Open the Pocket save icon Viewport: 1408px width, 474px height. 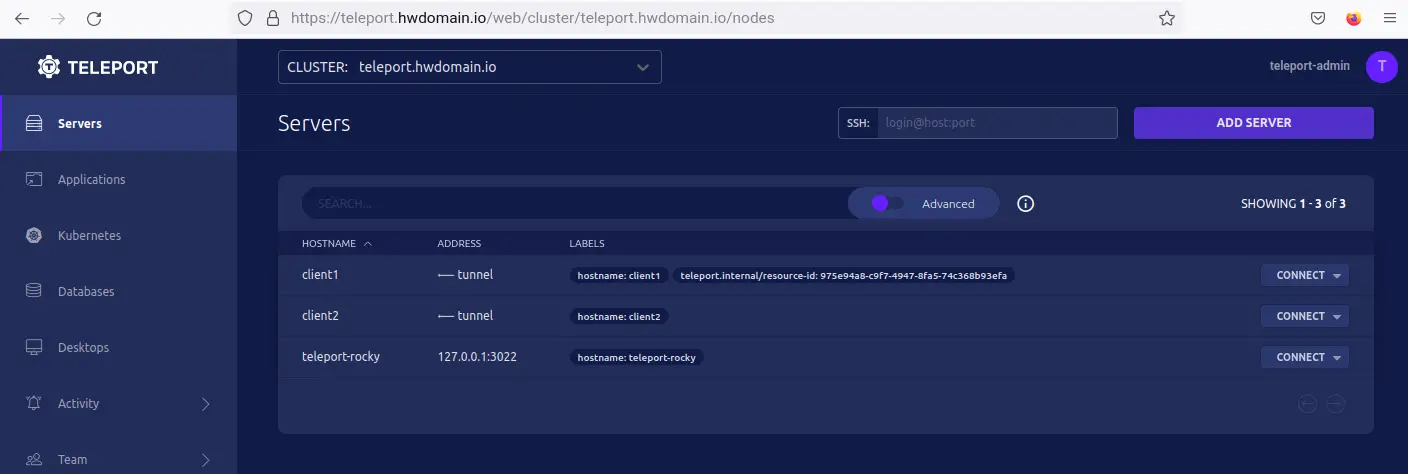(1319, 18)
